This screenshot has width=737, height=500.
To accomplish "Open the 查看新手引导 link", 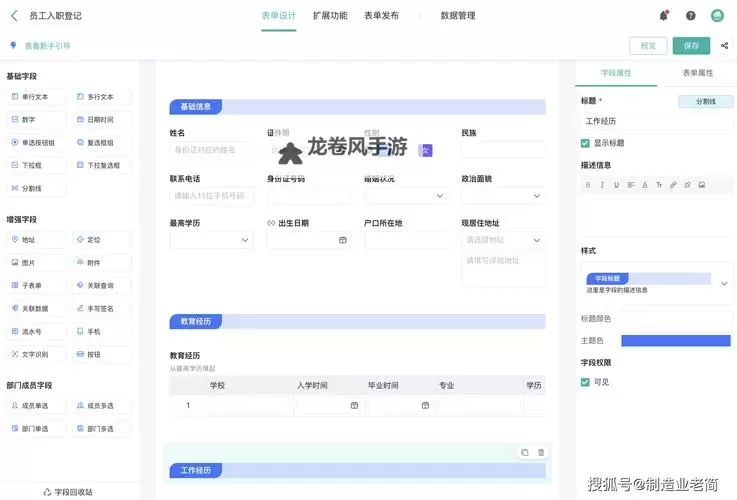I will pos(47,46).
